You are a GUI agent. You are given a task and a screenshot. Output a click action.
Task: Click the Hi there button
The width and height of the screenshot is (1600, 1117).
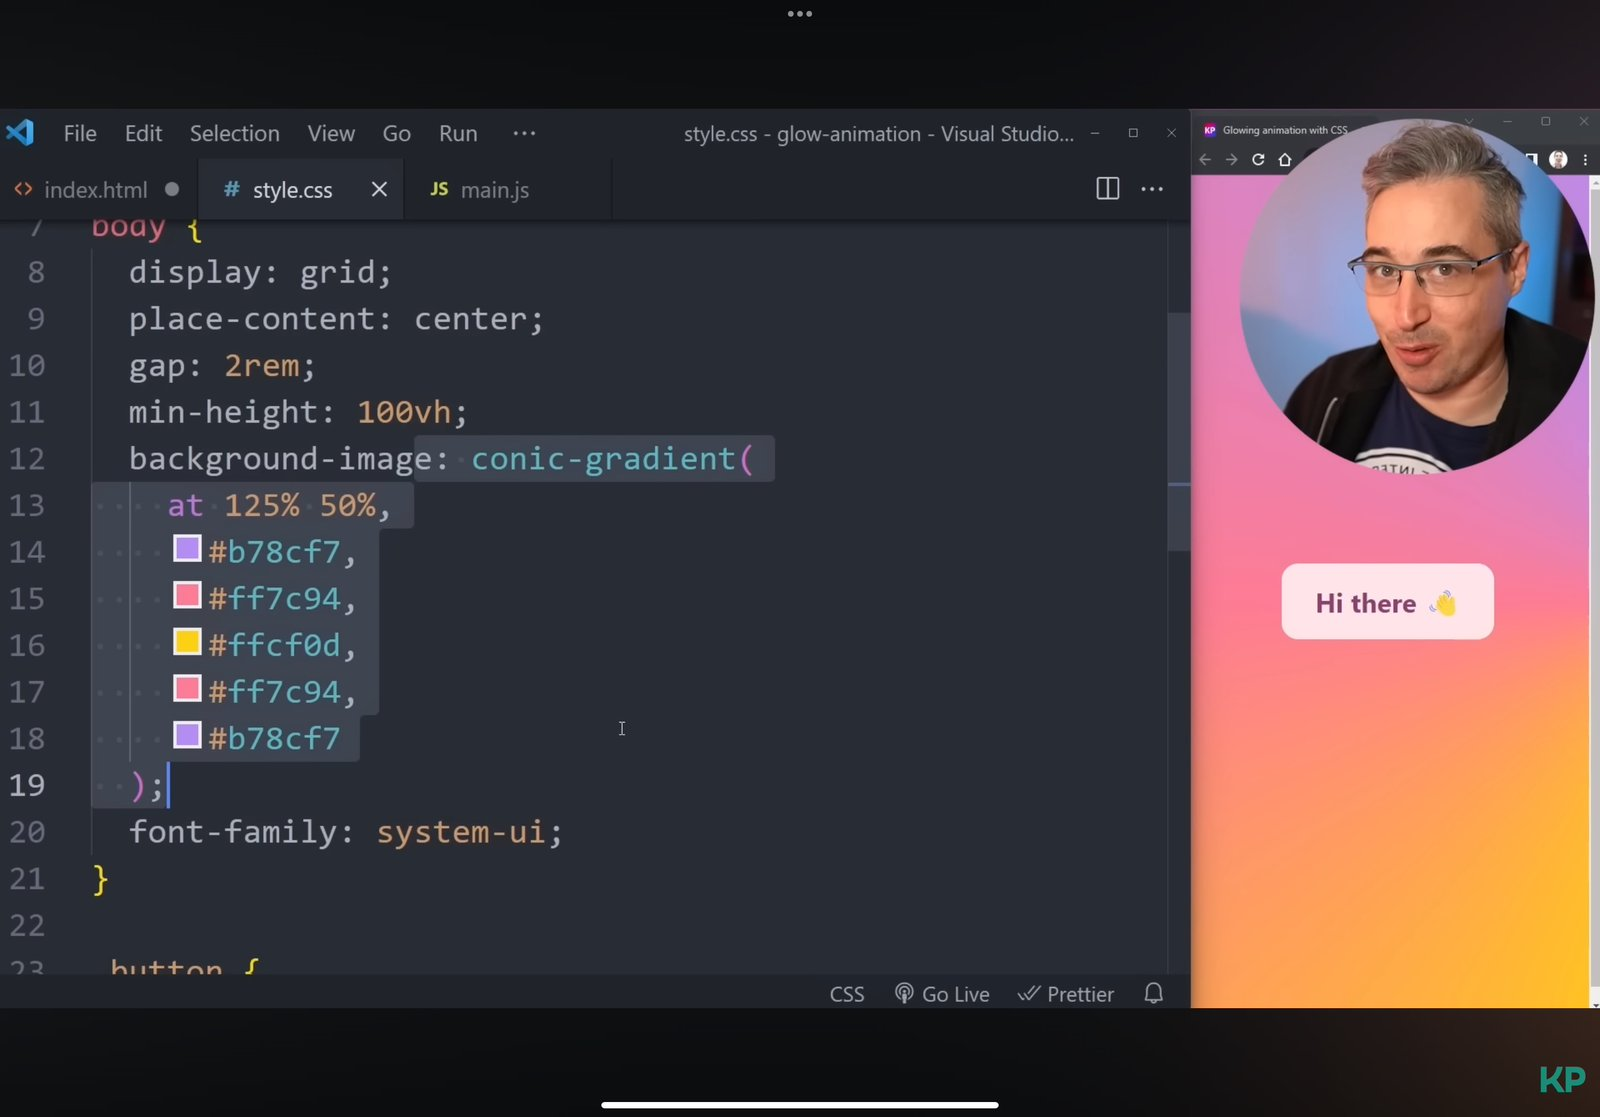(x=1387, y=602)
